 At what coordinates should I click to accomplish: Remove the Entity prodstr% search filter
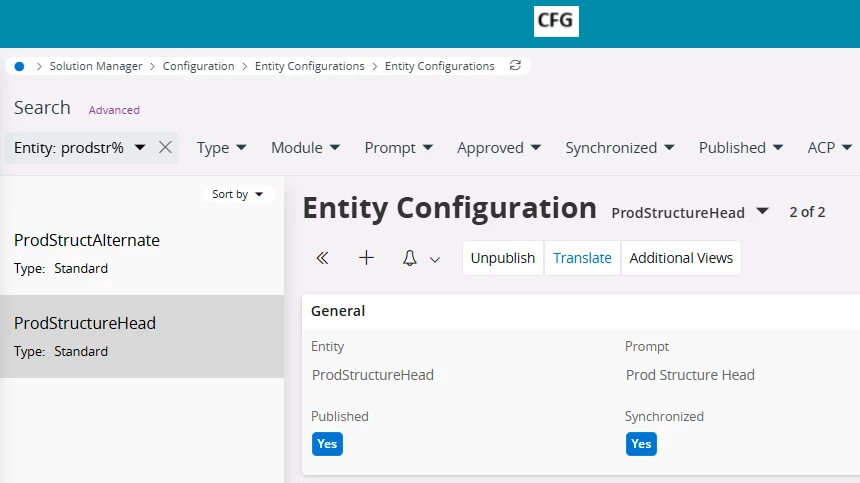165,148
